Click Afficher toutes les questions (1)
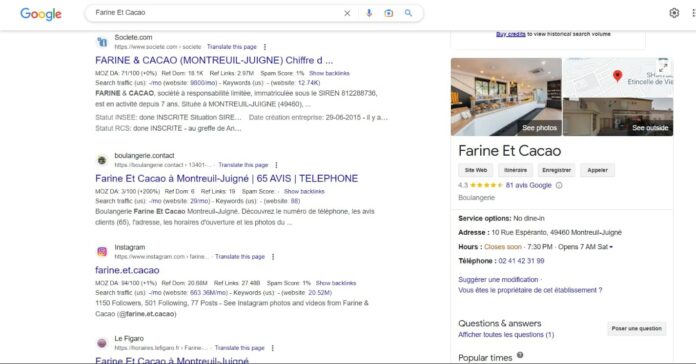This screenshot has width=696, height=364. coord(506,335)
